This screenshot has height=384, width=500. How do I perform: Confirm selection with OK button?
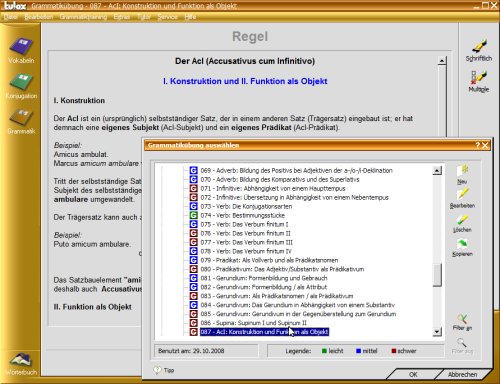click(x=413, y=374)
